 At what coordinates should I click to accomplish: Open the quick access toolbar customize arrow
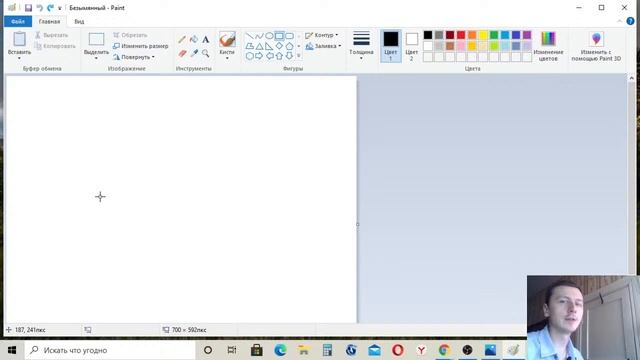pyautogui.click(x=60, y=8)
